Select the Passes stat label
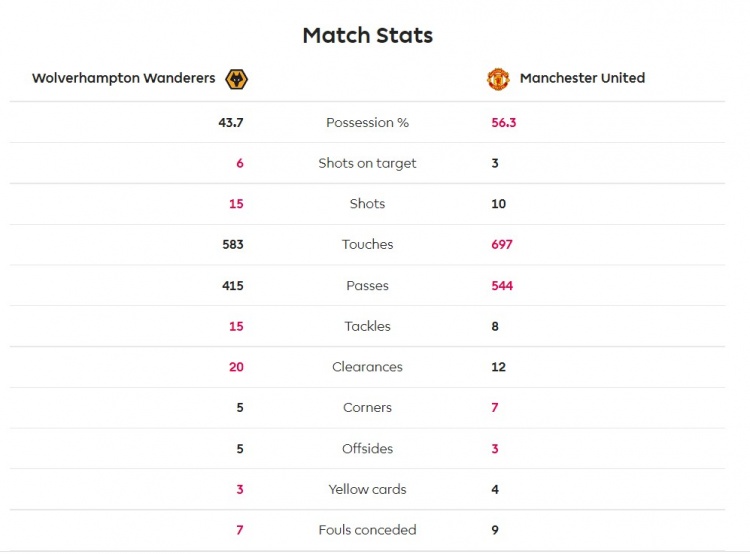750x554 pixels. click(367, 286)
